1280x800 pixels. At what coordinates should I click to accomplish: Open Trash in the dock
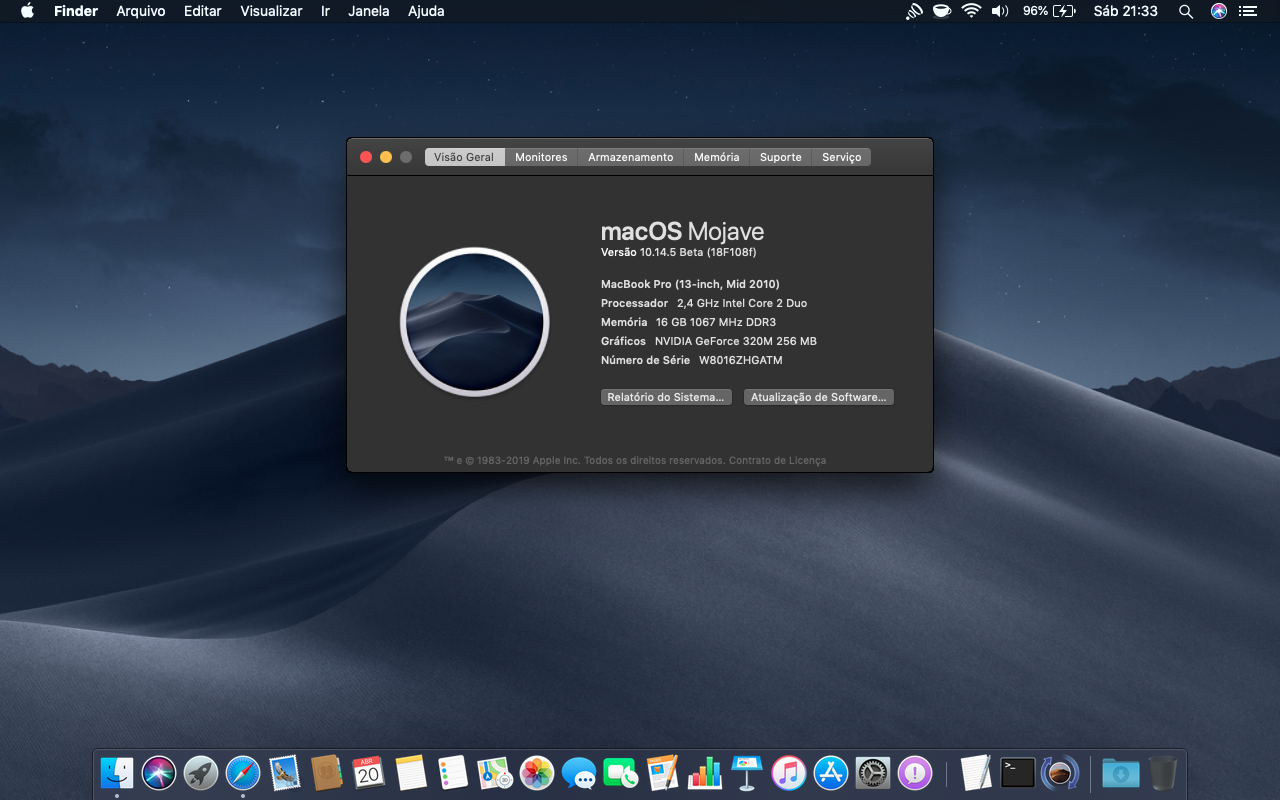click(1163, 773)
